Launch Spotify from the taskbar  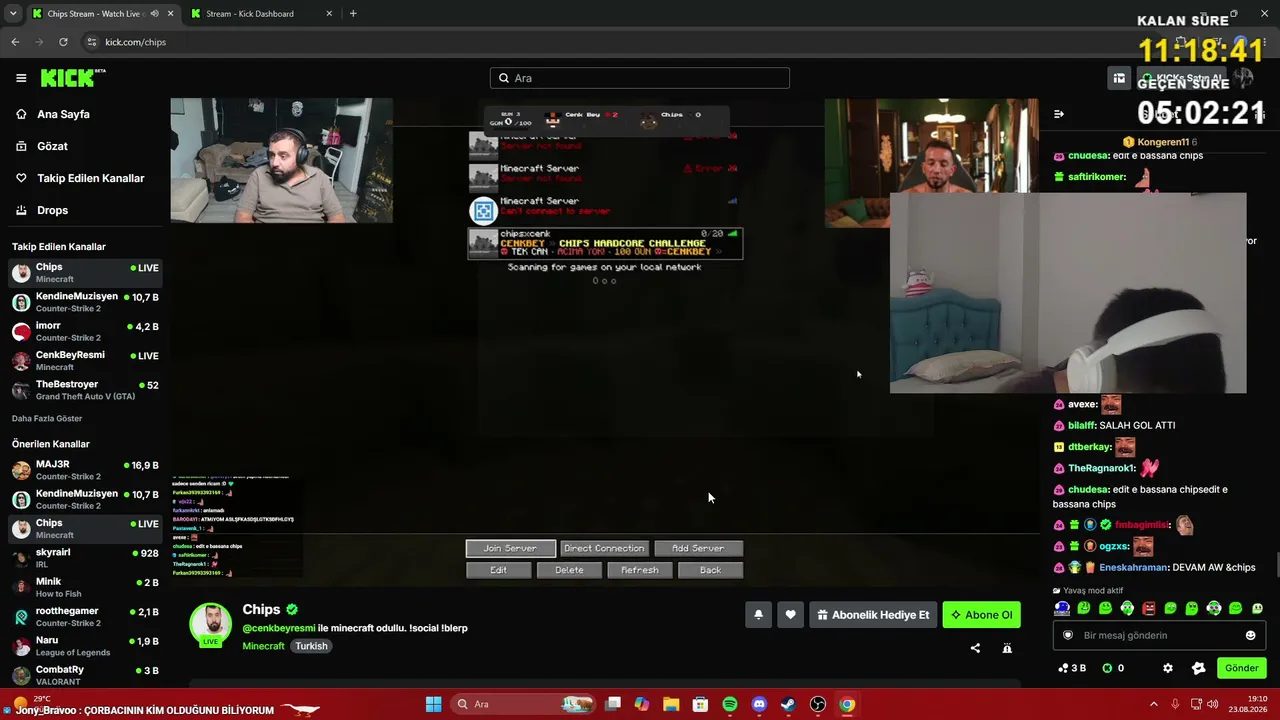(x=730, y=704)
